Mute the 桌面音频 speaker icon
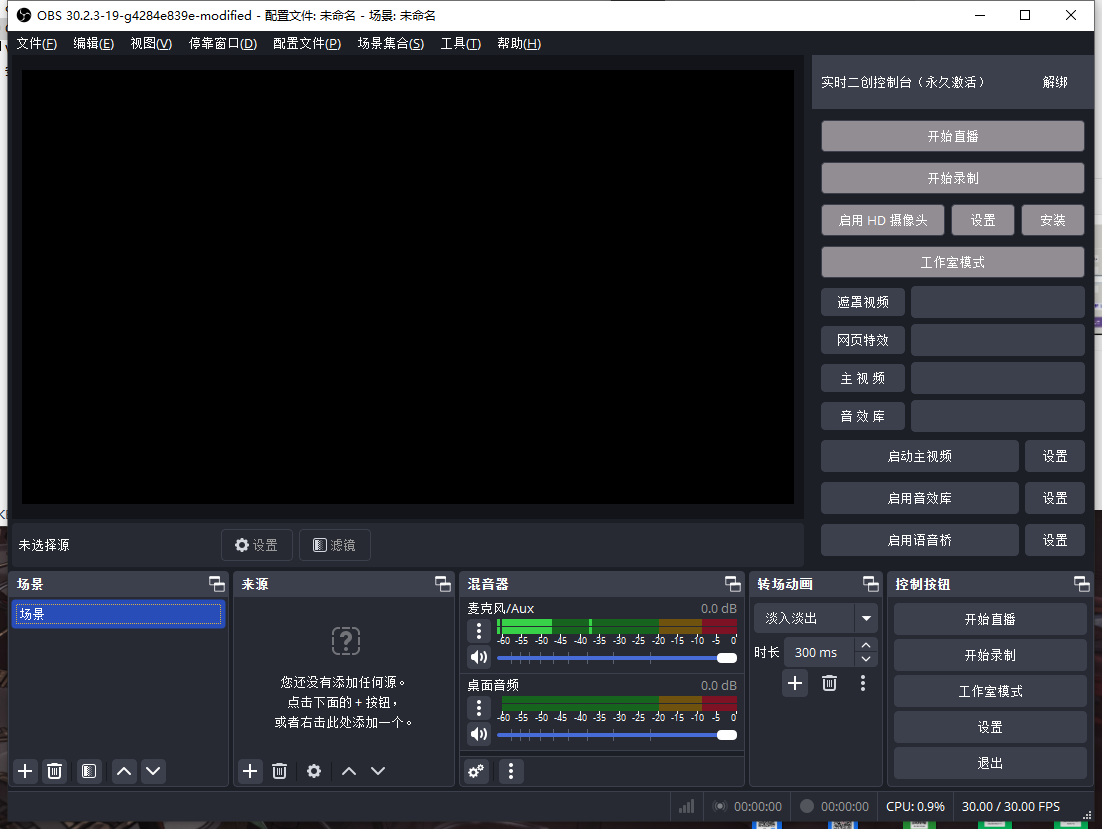This screenshot has height=829, width=1102. coord(480,734)
